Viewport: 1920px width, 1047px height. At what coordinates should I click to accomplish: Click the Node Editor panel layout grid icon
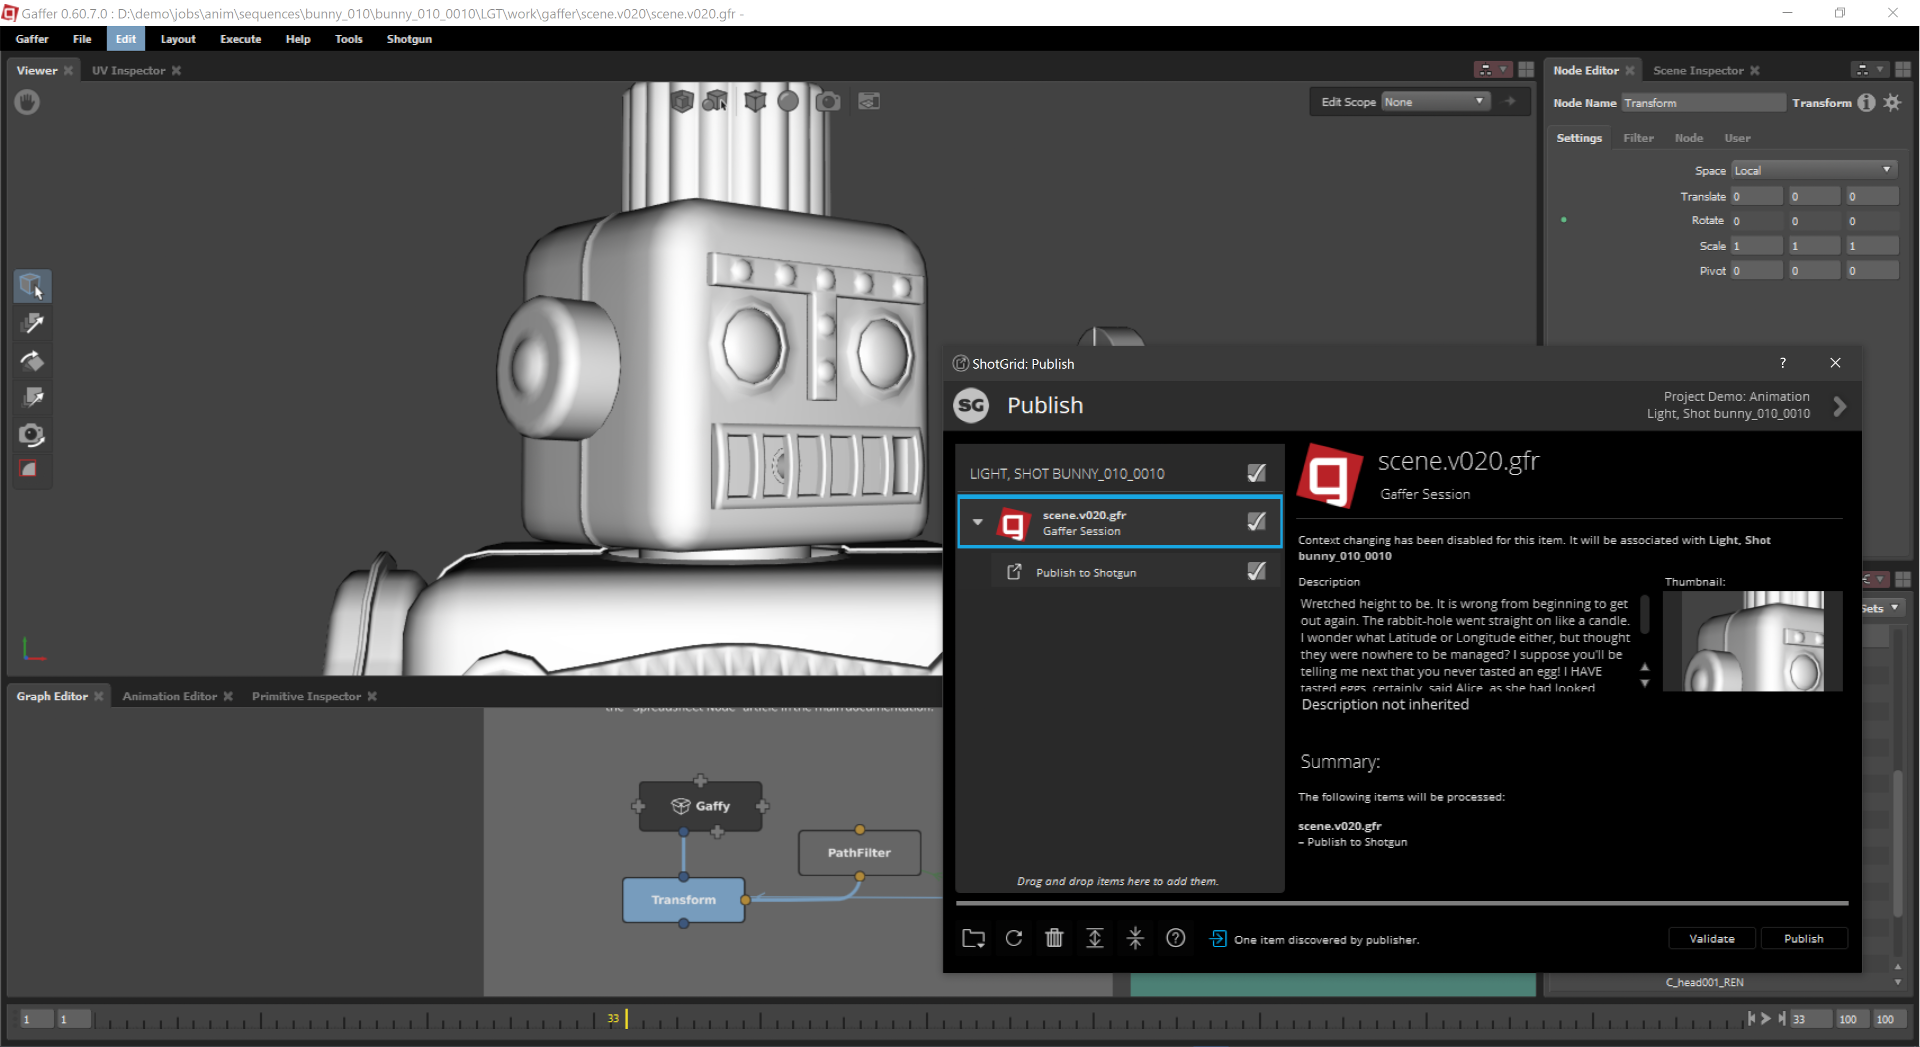[1902, 70]
